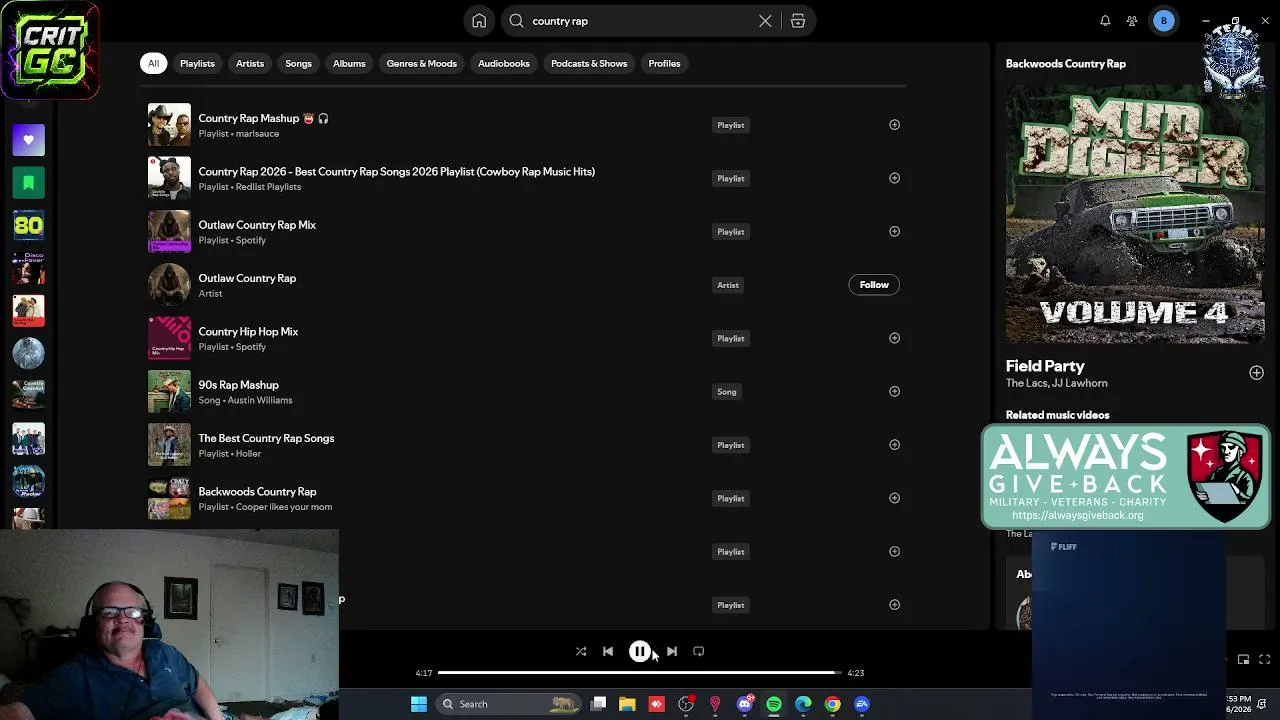
Task: Filter results by Profiles
Action: click(x=664, y=63)
